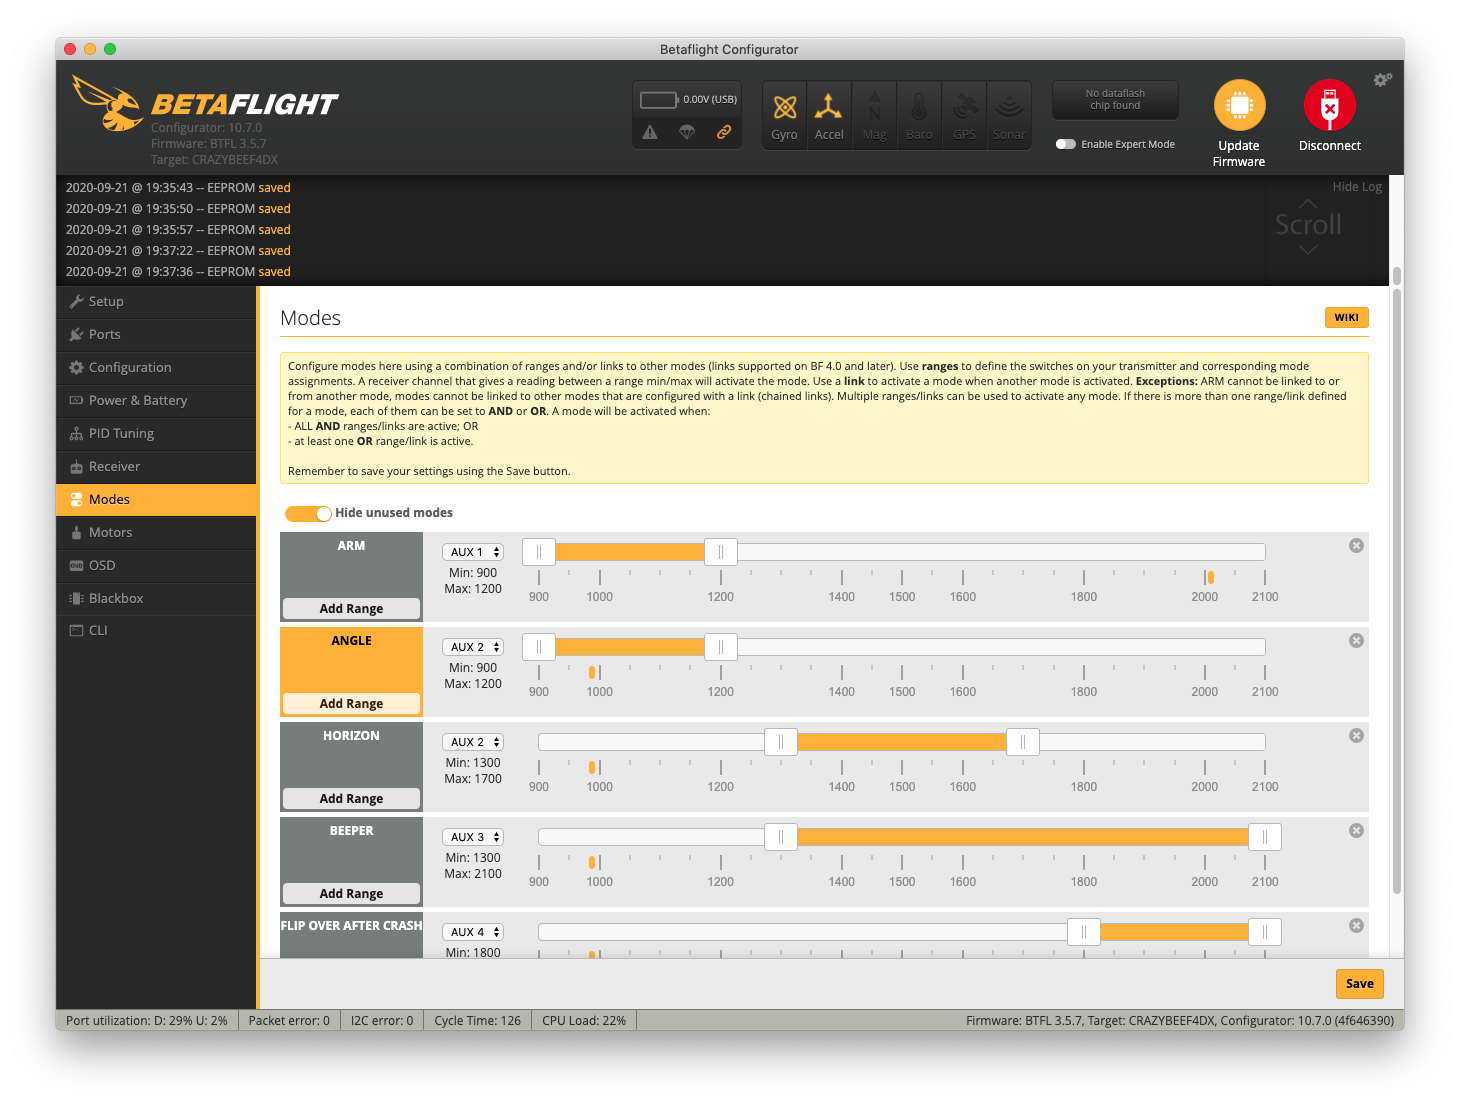Click ANGLE range lower slider handle
This screenshot has width=1460, height=1104.
pyautogui.click(x=539, y=647)
